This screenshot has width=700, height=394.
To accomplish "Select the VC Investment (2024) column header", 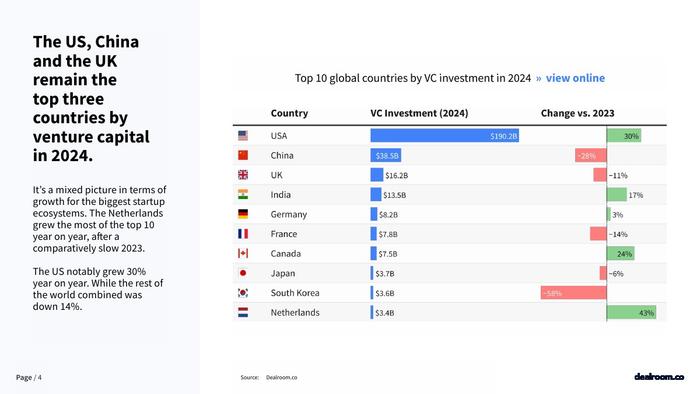I will [419, 113].
